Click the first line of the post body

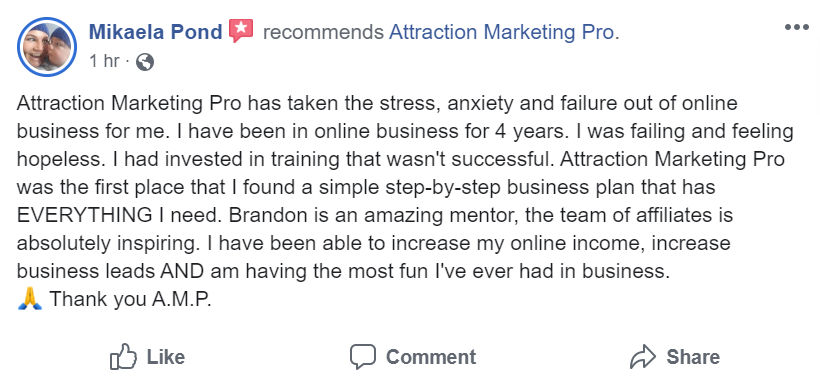tap(377, 103)
